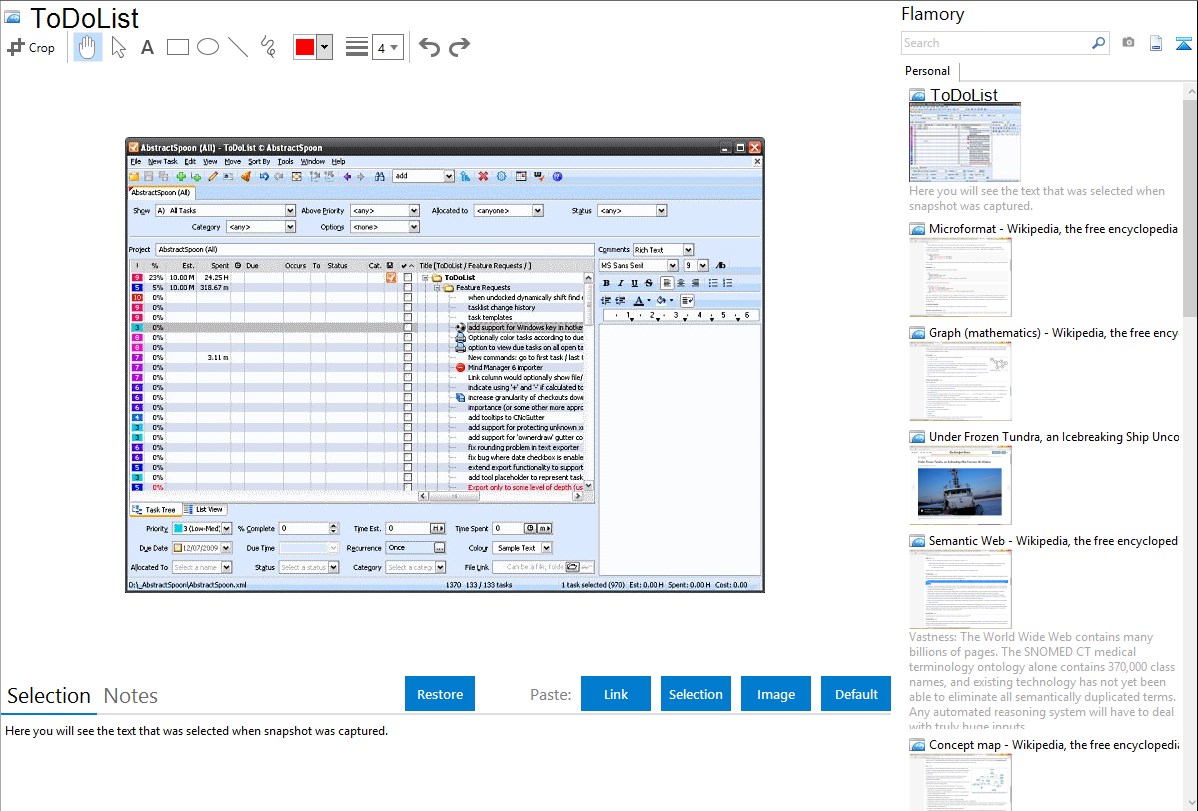Pick the ellipse shape tool
Screen dimensions: 1198x811
207,47
